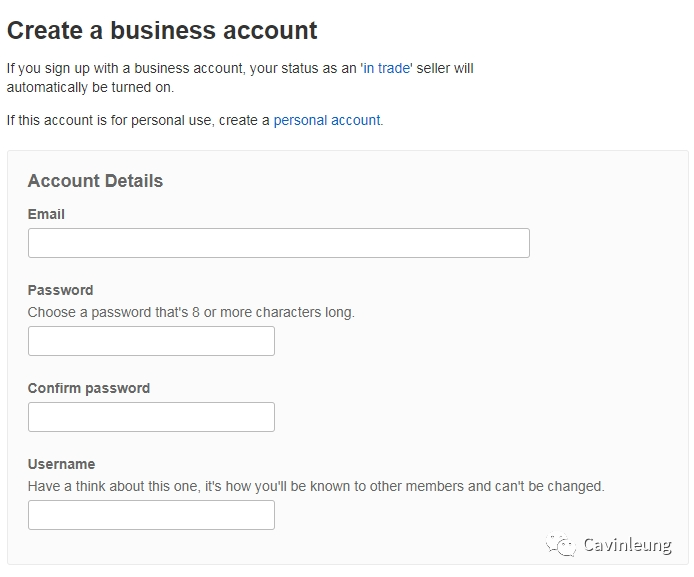
Task: Focus the Email input field
Action: pyautogui.click(x=279, y=243)
